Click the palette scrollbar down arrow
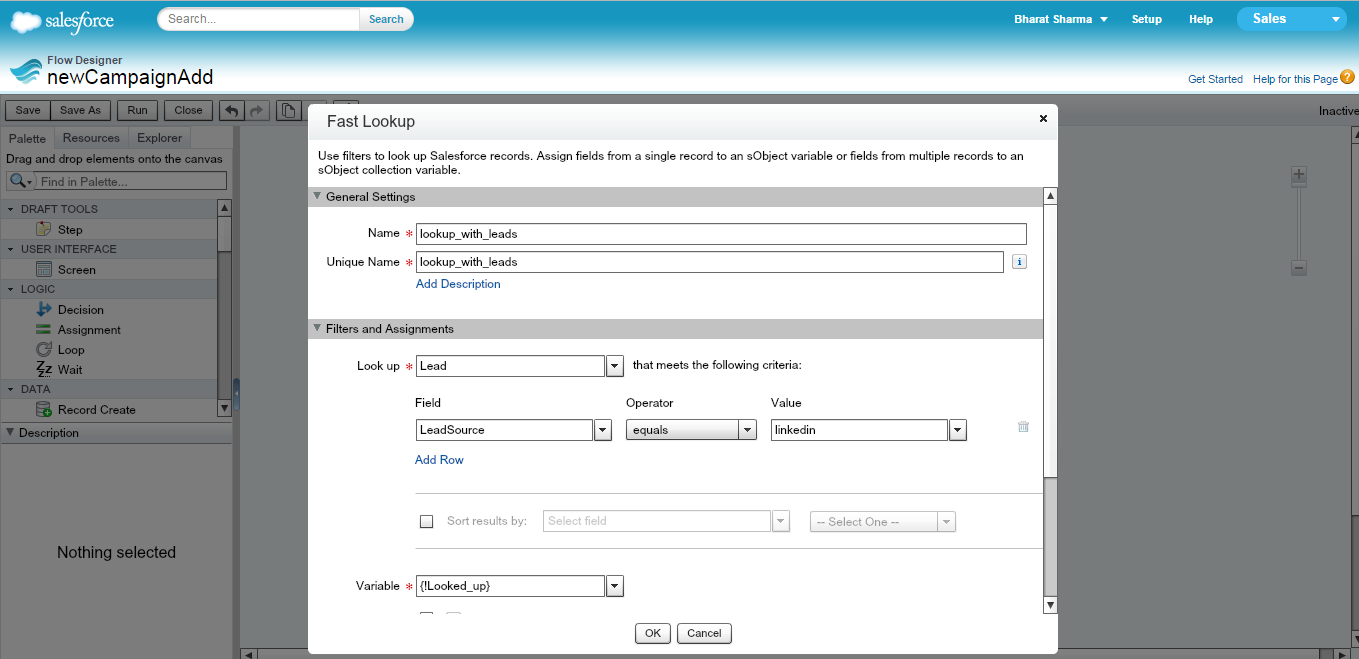This screenshot has height=659, width=1359. pyautogui.click(x=224, y=408)
